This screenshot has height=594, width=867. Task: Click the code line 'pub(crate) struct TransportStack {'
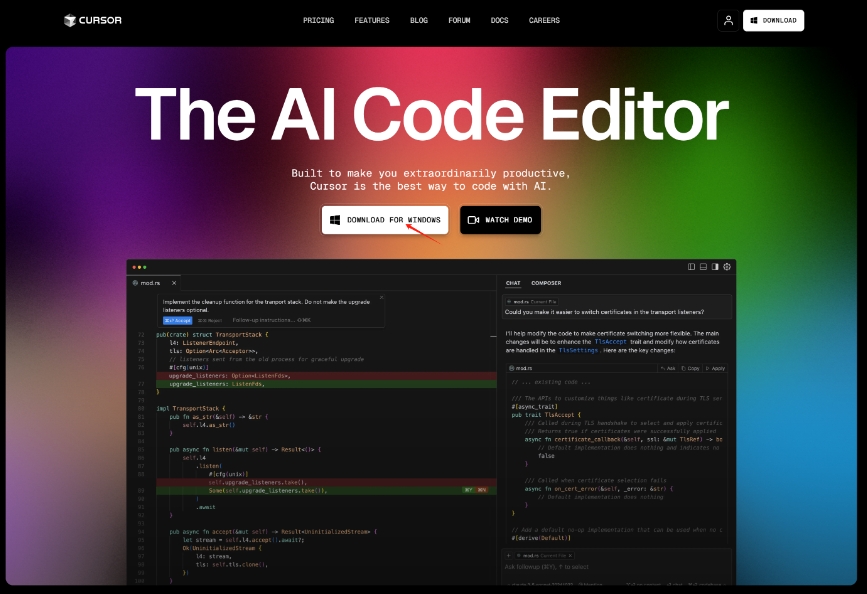(212, 335)
